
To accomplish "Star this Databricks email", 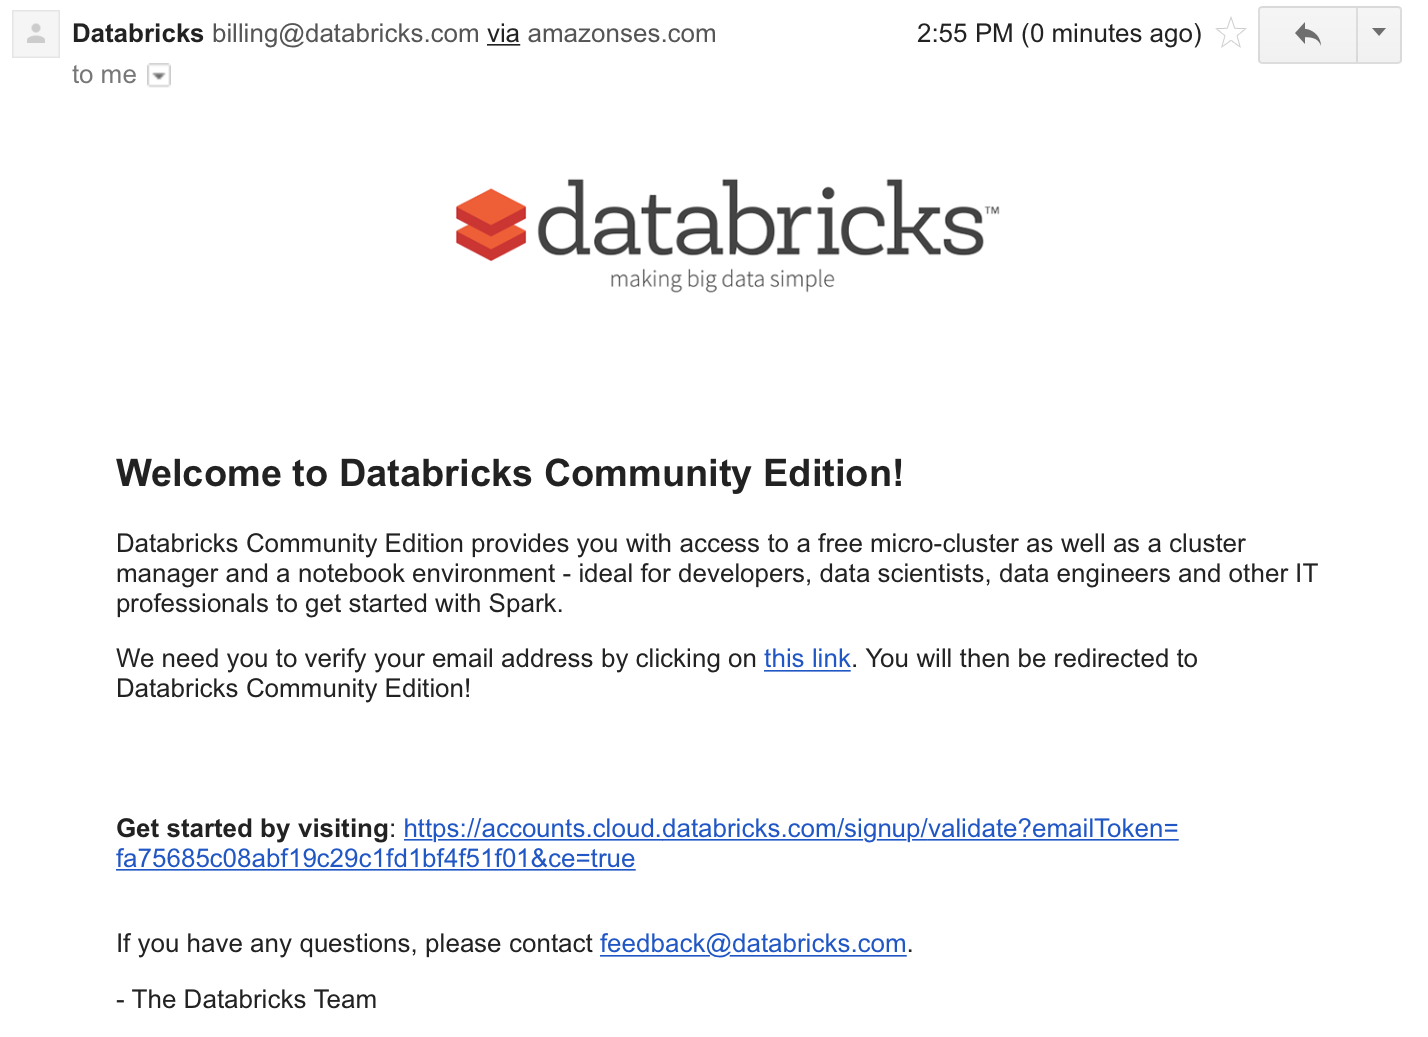I will pyautogui.click(x=1230, y=34).
